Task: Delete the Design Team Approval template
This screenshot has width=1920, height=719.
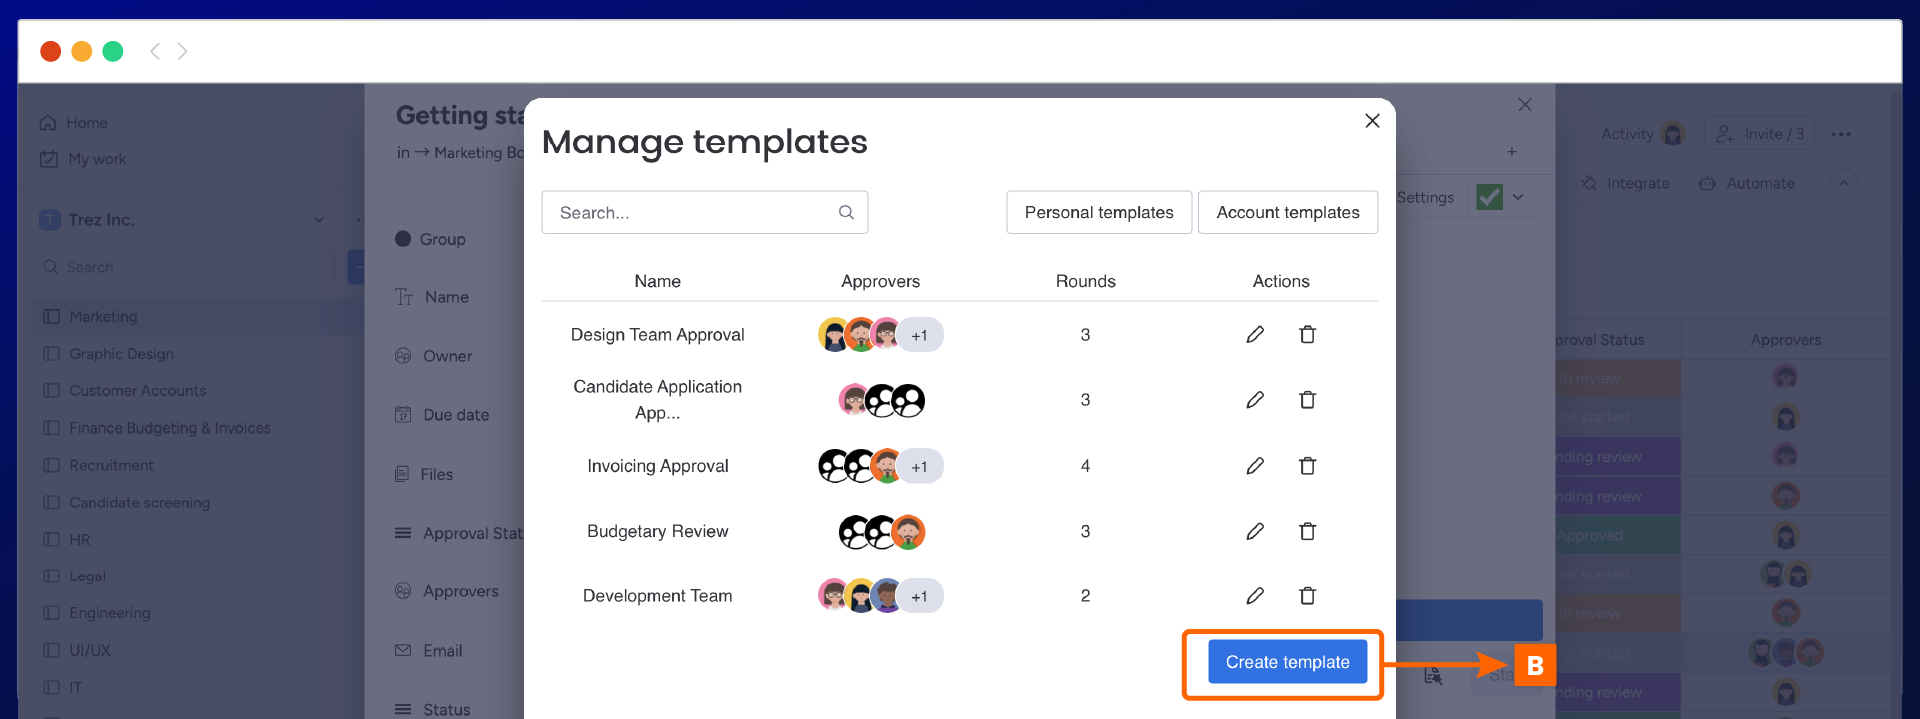Action: tap(1307, 335)
